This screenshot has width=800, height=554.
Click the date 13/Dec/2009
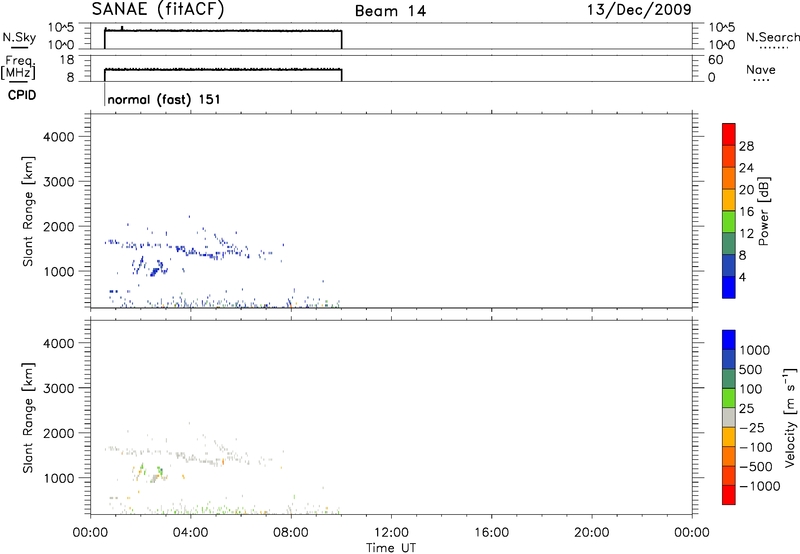[639, 9]
